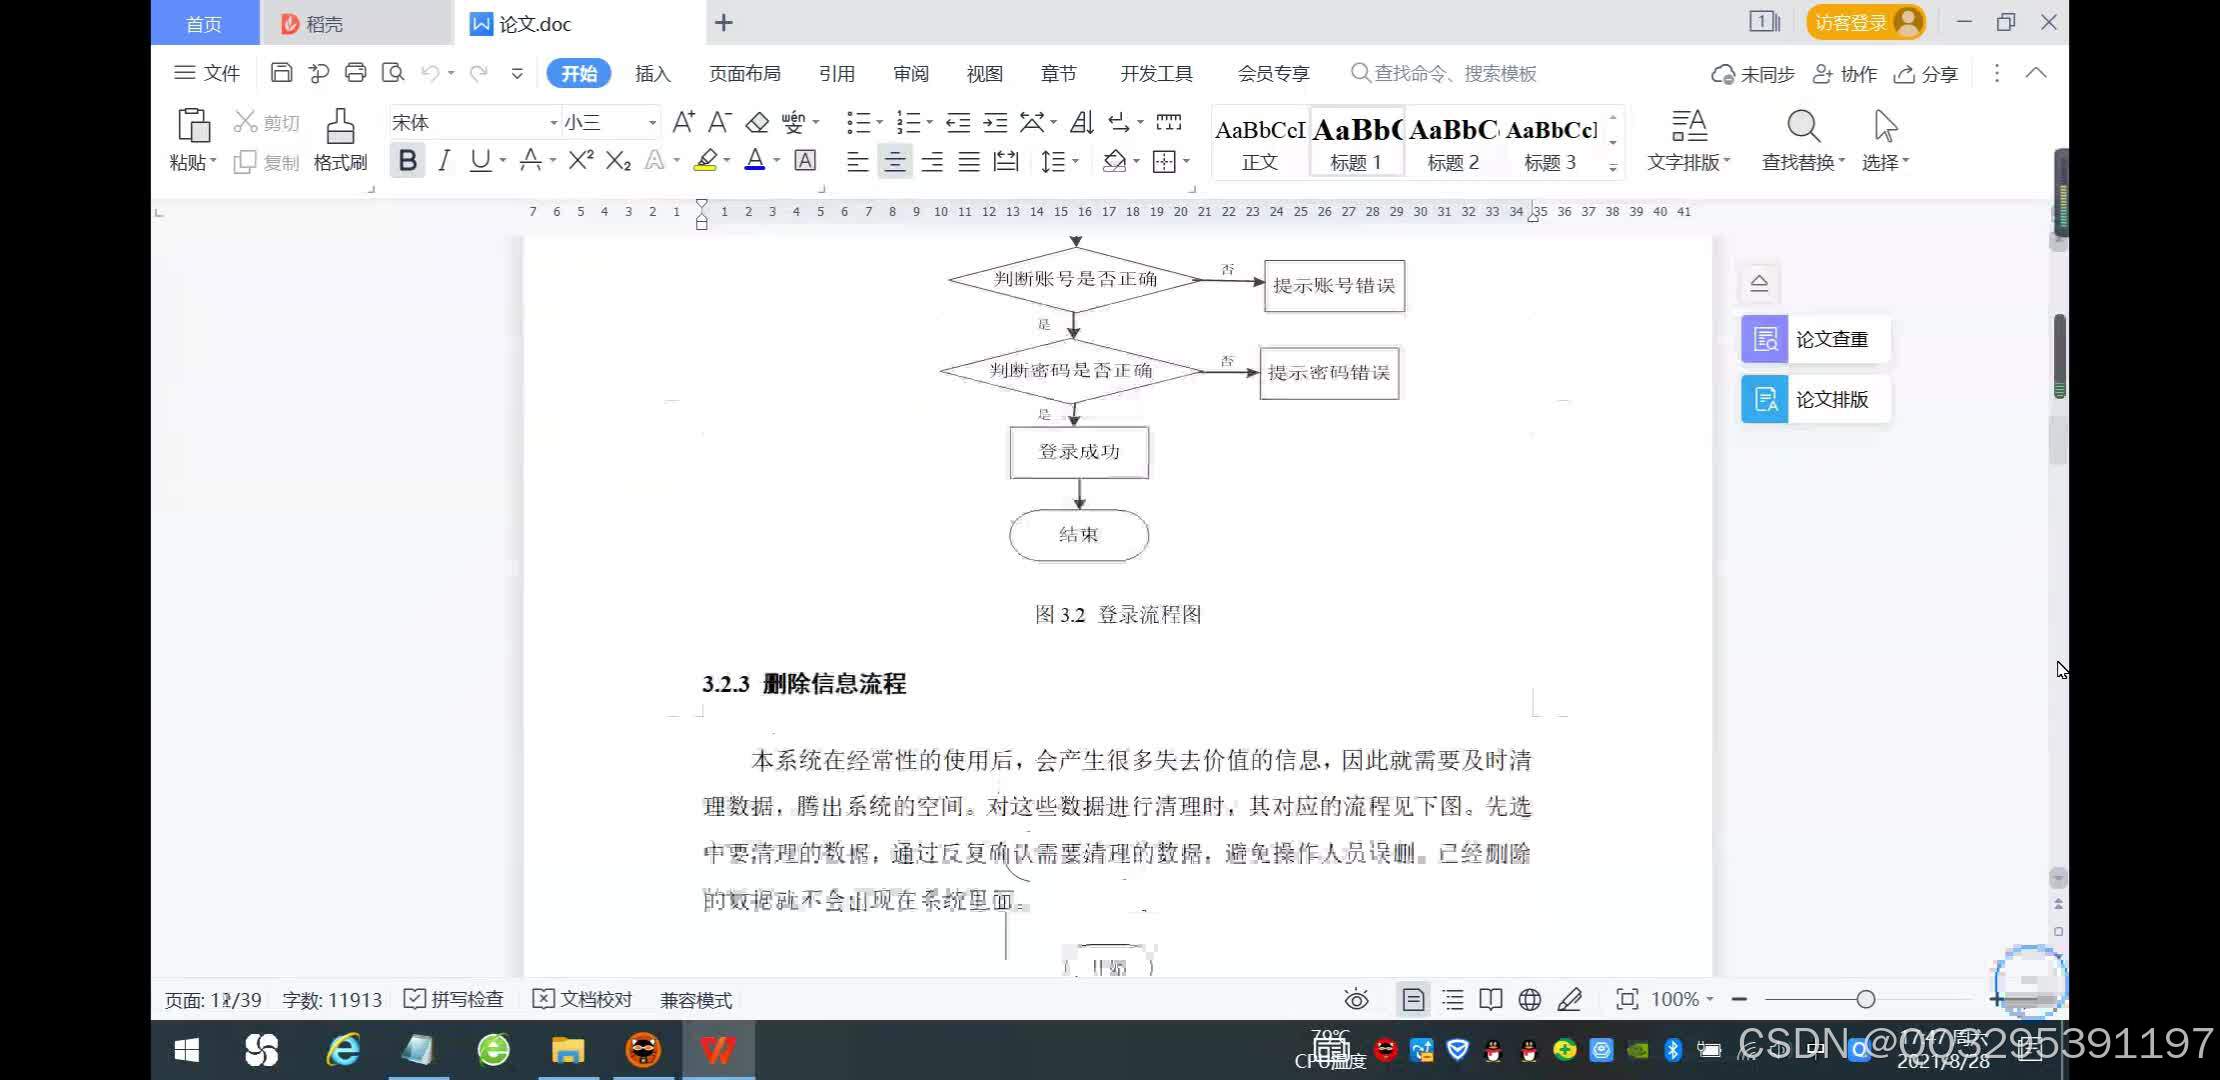2220x1080 pixels.
Task: Toggle center alignment
Action: (895, 161)
